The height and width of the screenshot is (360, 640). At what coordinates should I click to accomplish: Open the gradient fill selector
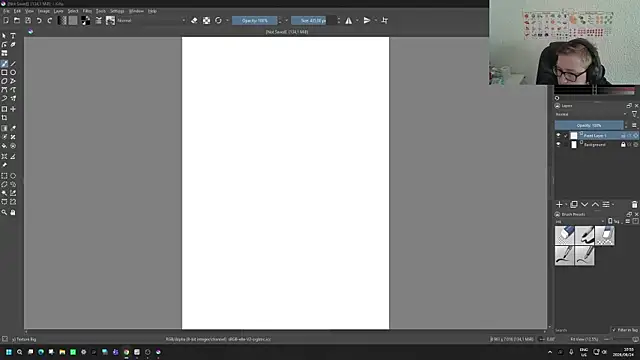coord(62,20)
